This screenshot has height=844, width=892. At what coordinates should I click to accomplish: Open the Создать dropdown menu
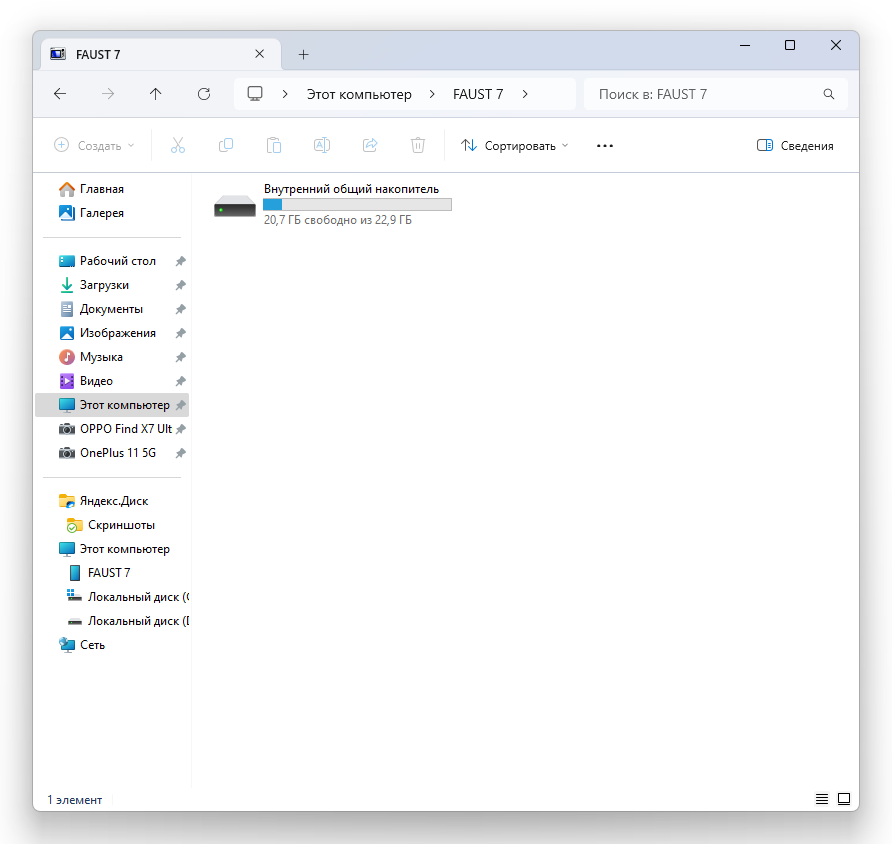(x=94, y=146)
